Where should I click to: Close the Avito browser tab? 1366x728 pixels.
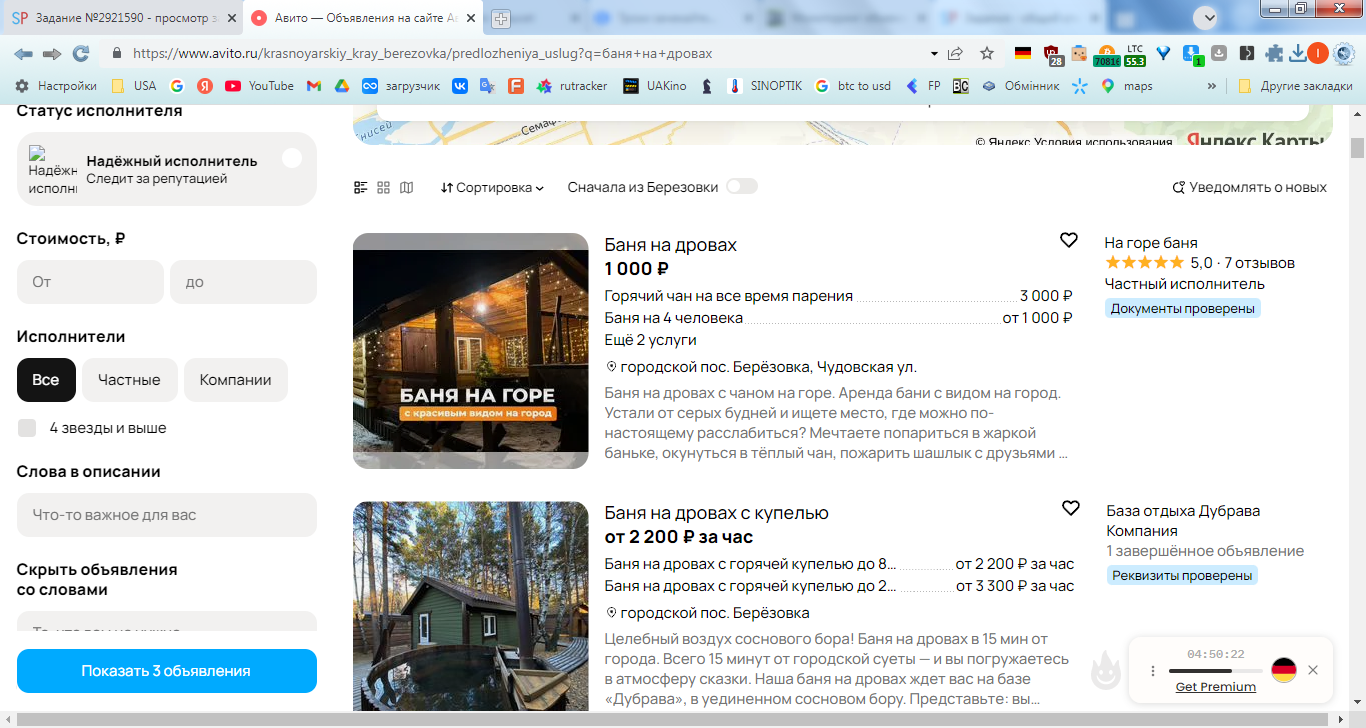coord(471,18)
